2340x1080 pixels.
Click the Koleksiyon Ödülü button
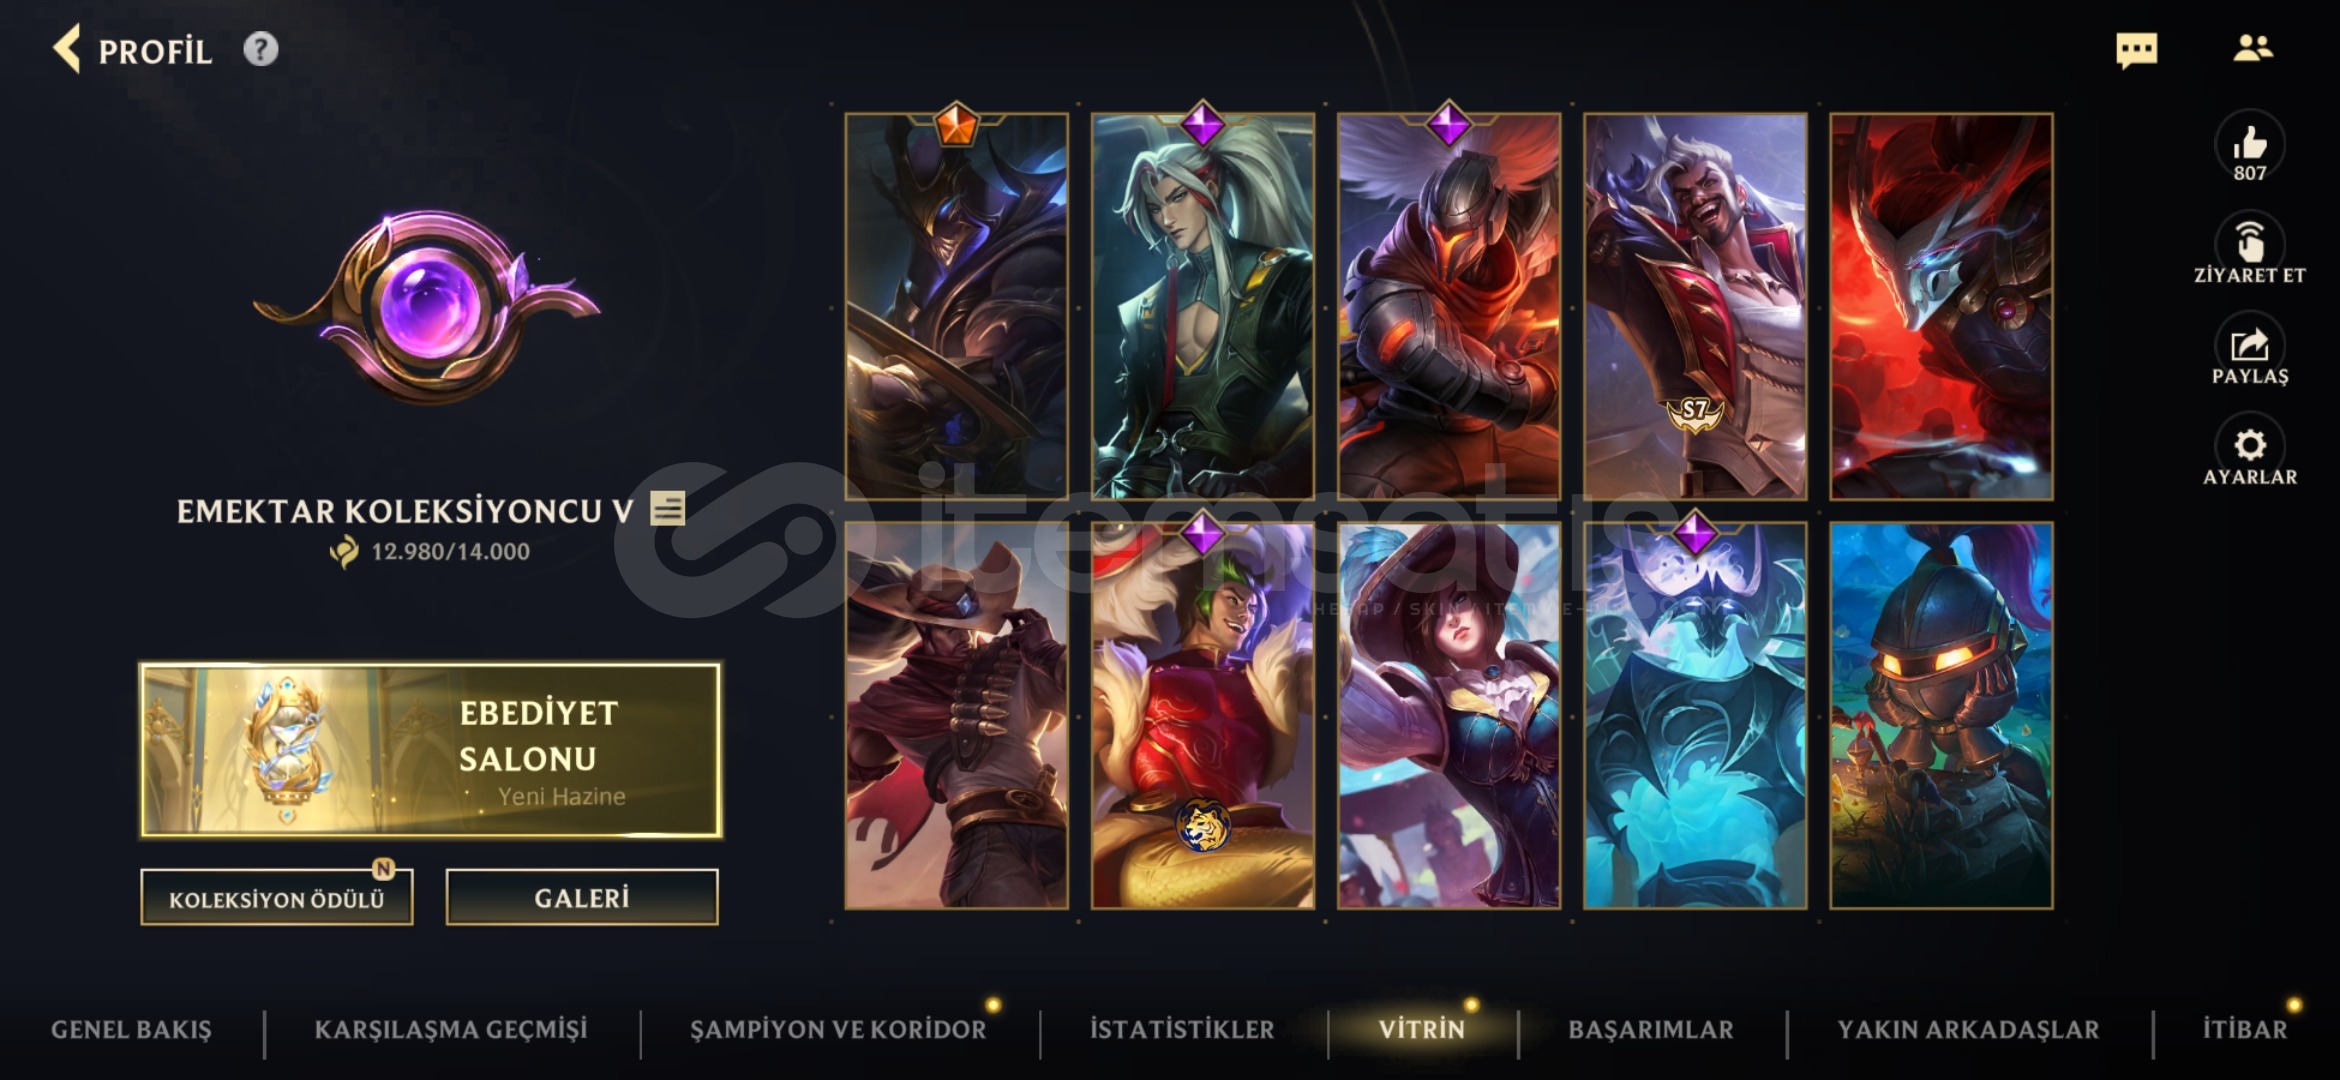point(277,897)
